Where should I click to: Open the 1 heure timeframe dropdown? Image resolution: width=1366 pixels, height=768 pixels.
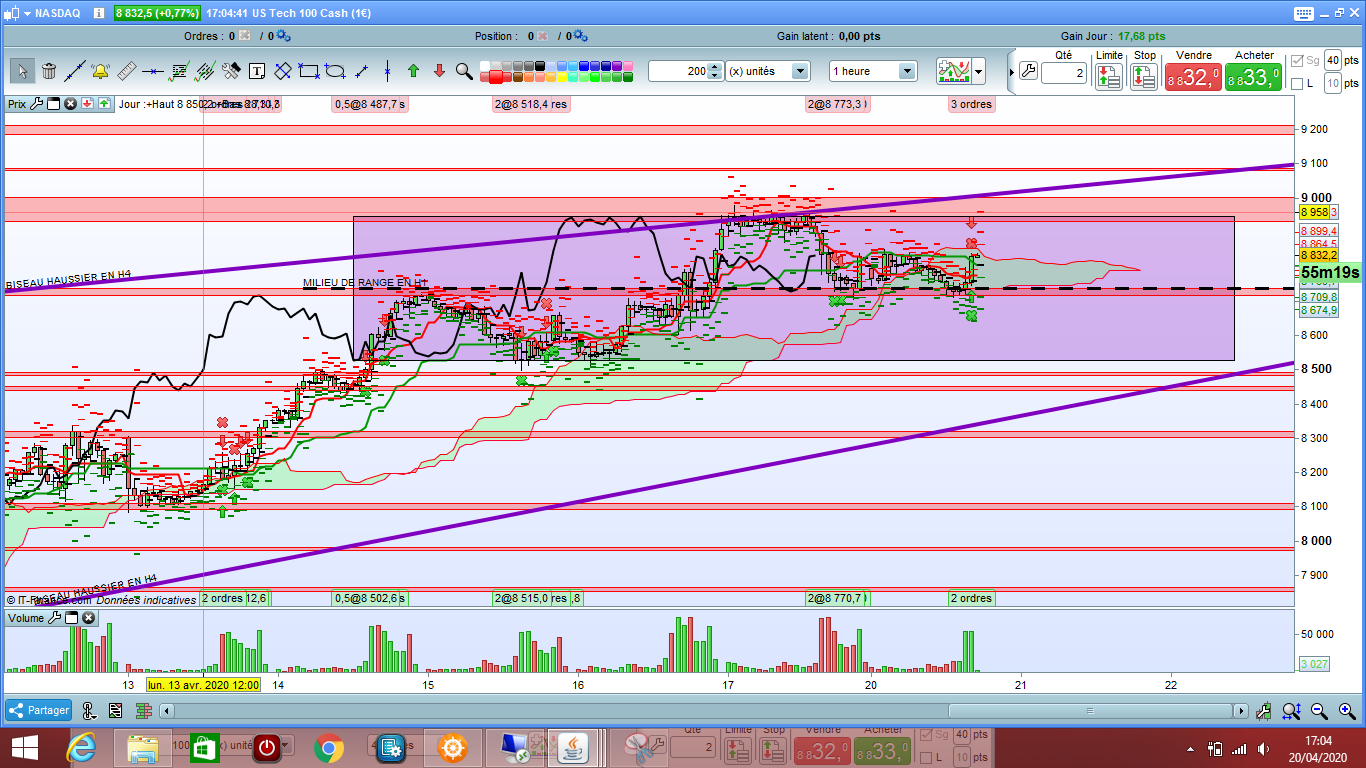point(906,71)
